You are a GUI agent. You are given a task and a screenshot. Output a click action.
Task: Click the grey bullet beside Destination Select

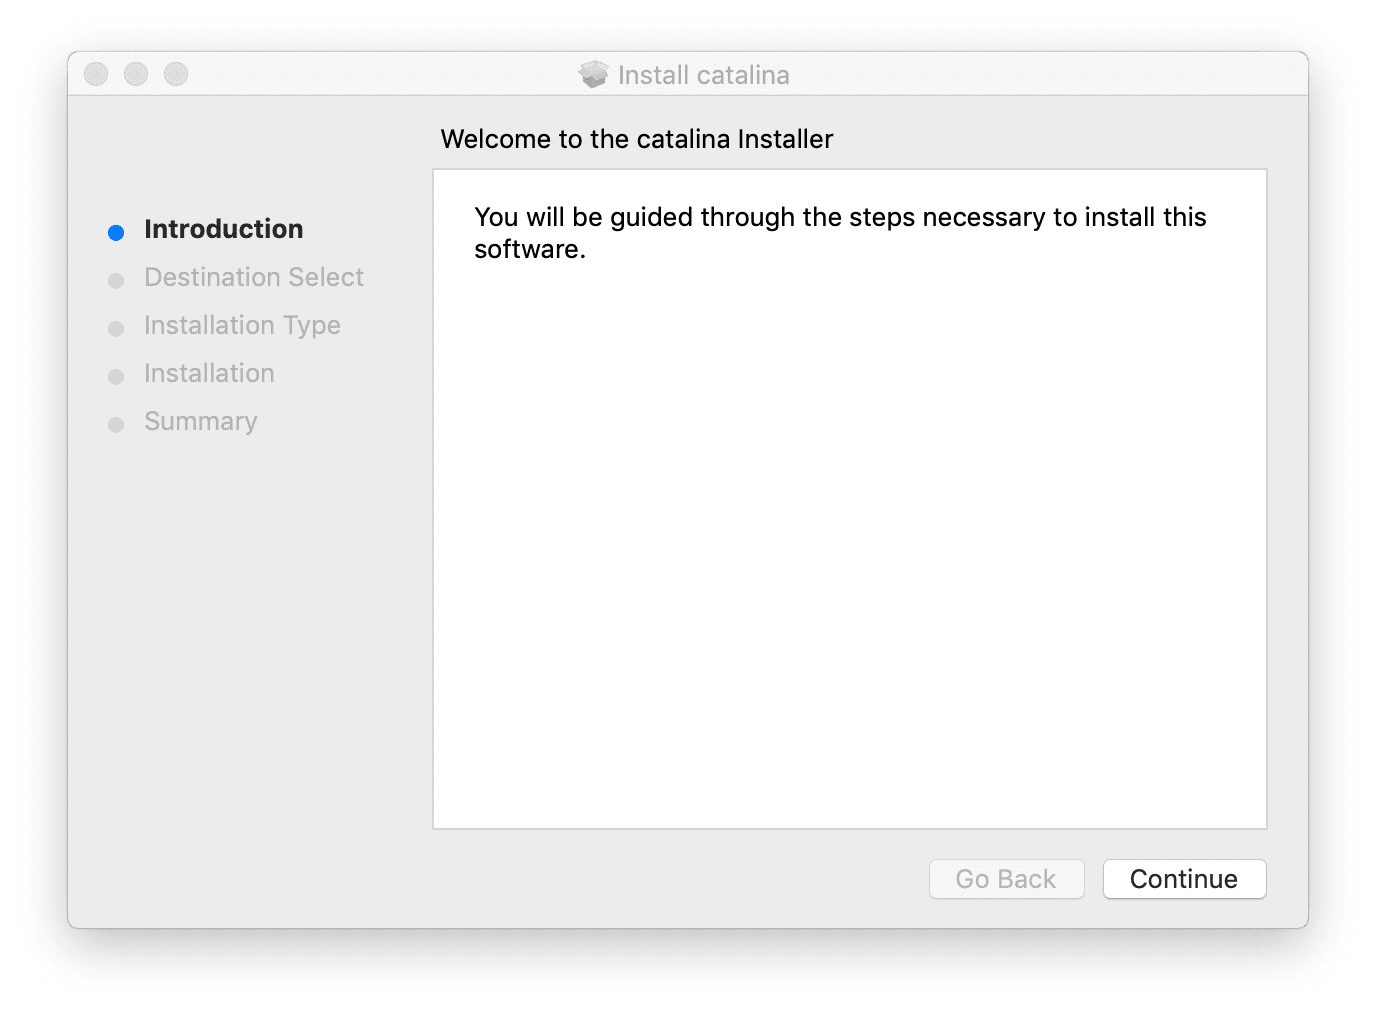(x=116, y=281)
